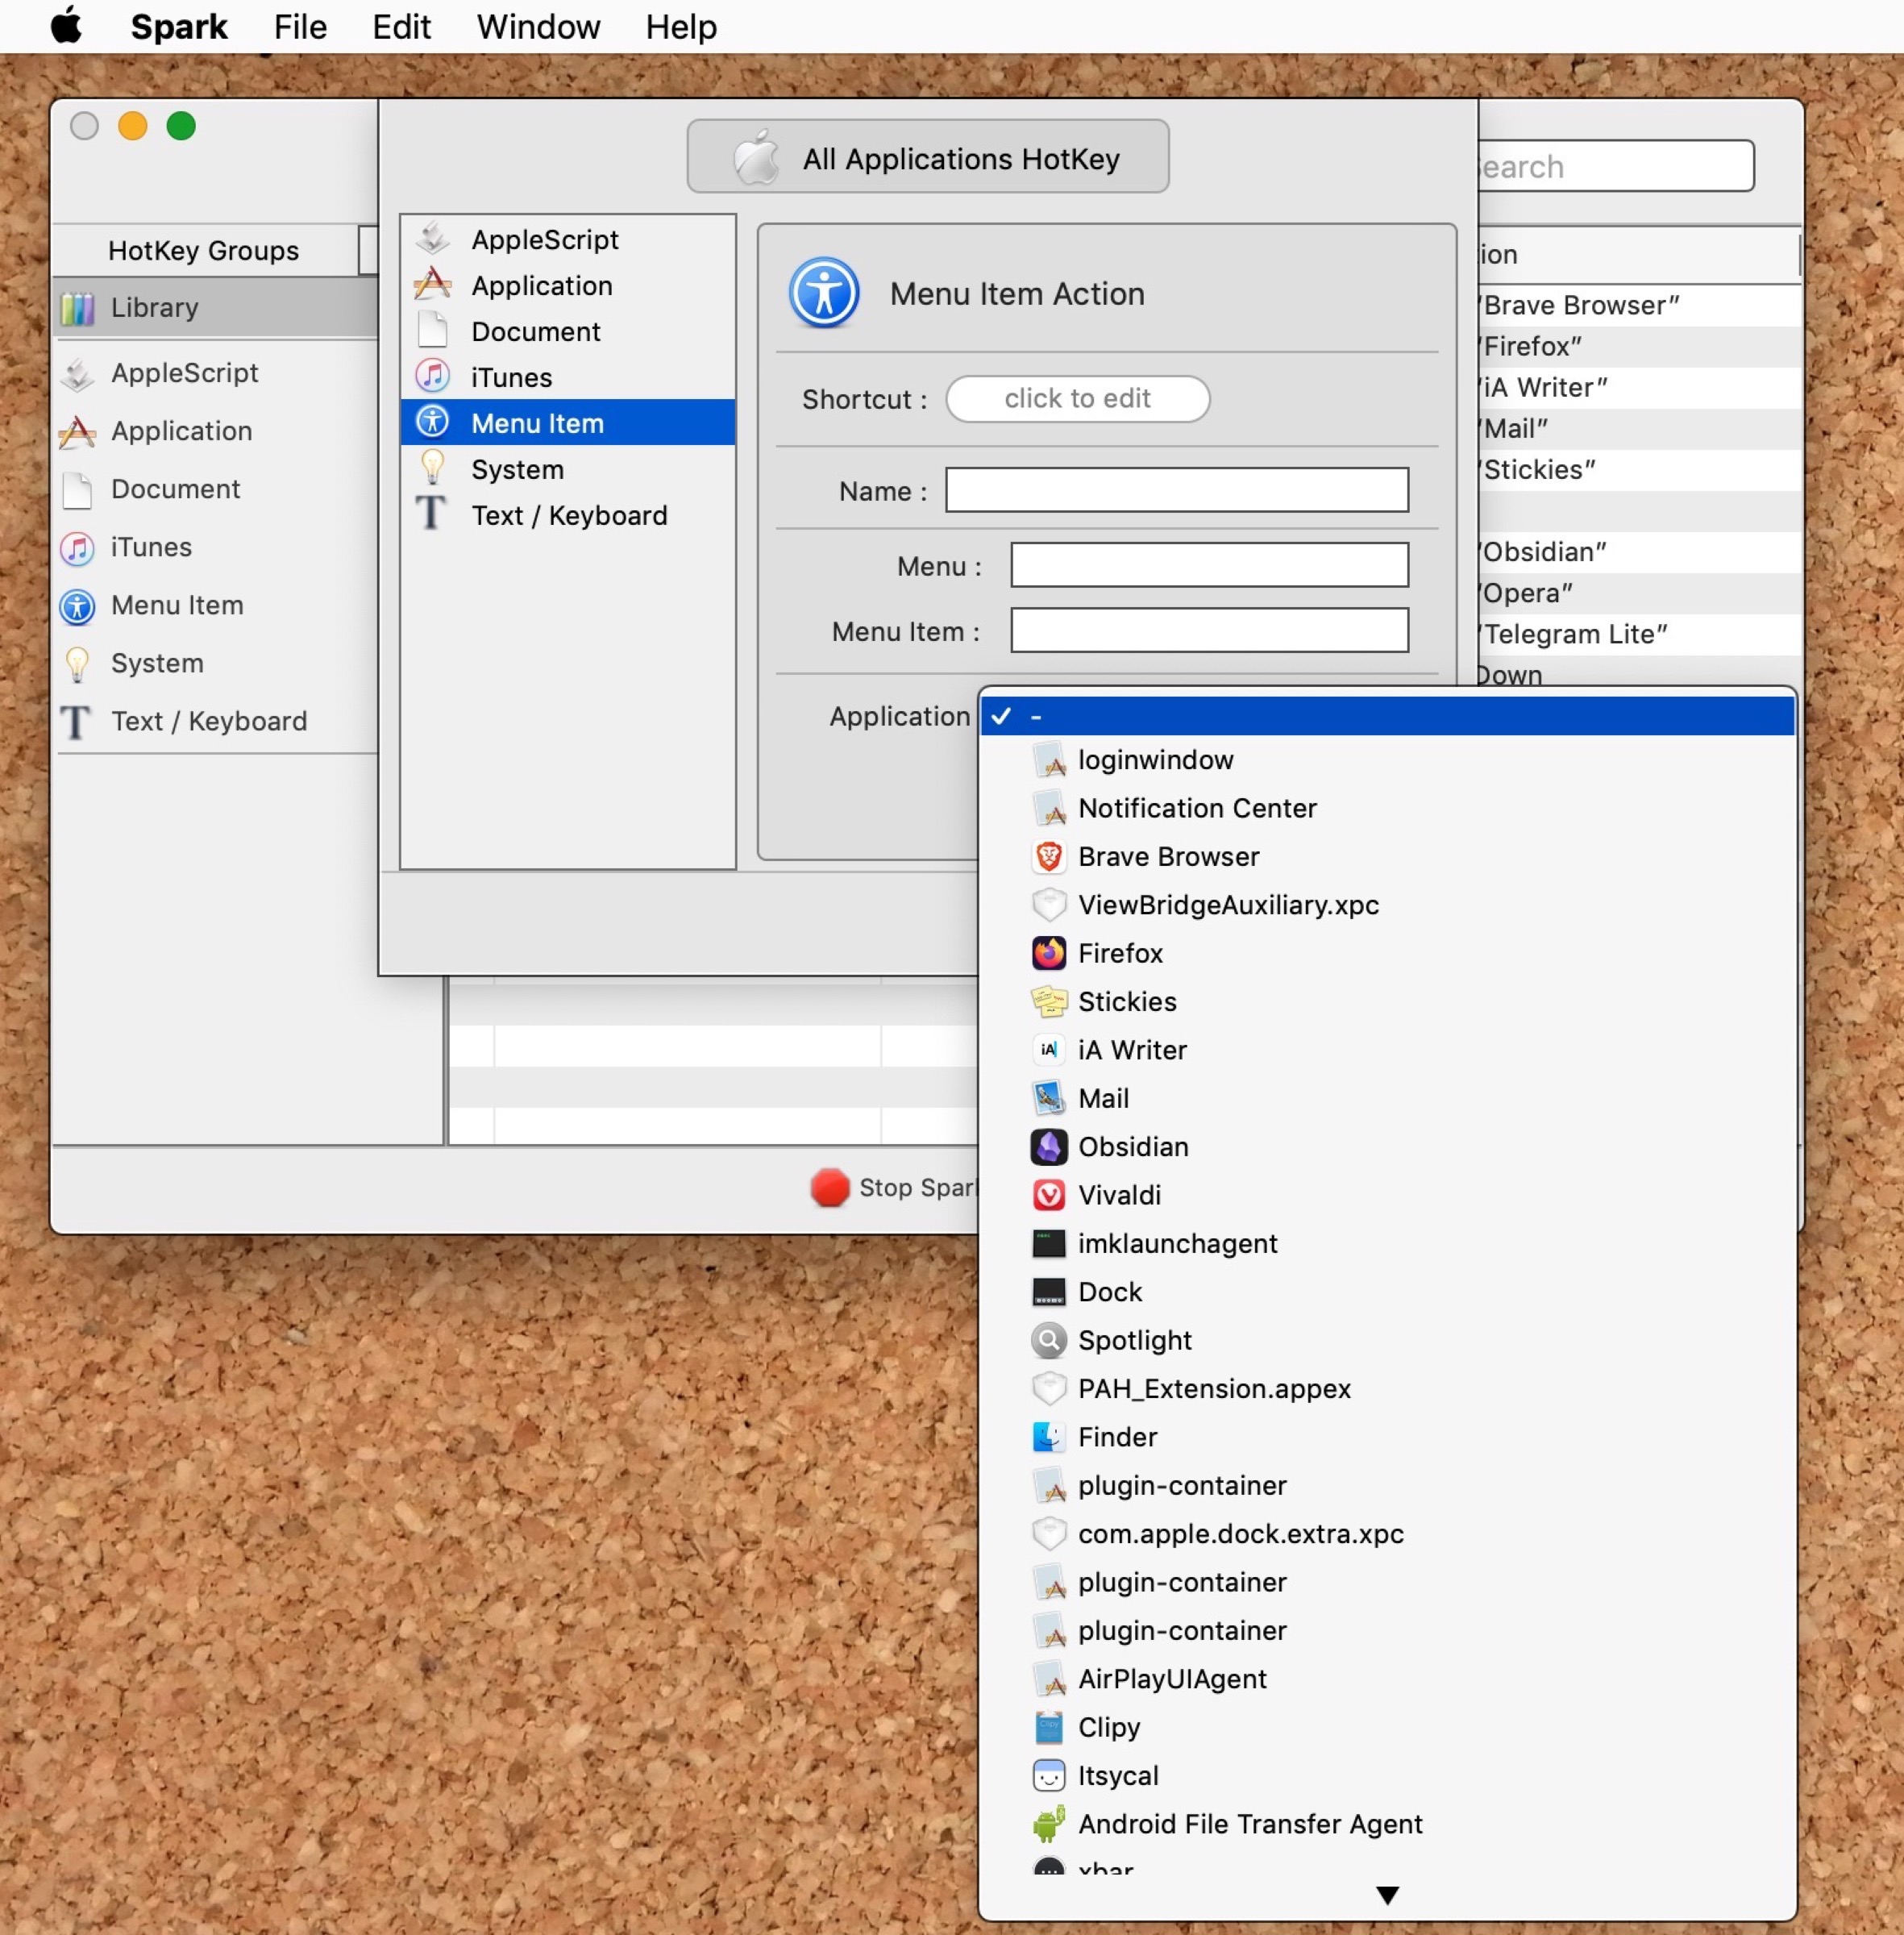Click the Vivaldi icon in dropdown list
The width and height of the screenshot is (1904, 1935).
point(1048,1195)
